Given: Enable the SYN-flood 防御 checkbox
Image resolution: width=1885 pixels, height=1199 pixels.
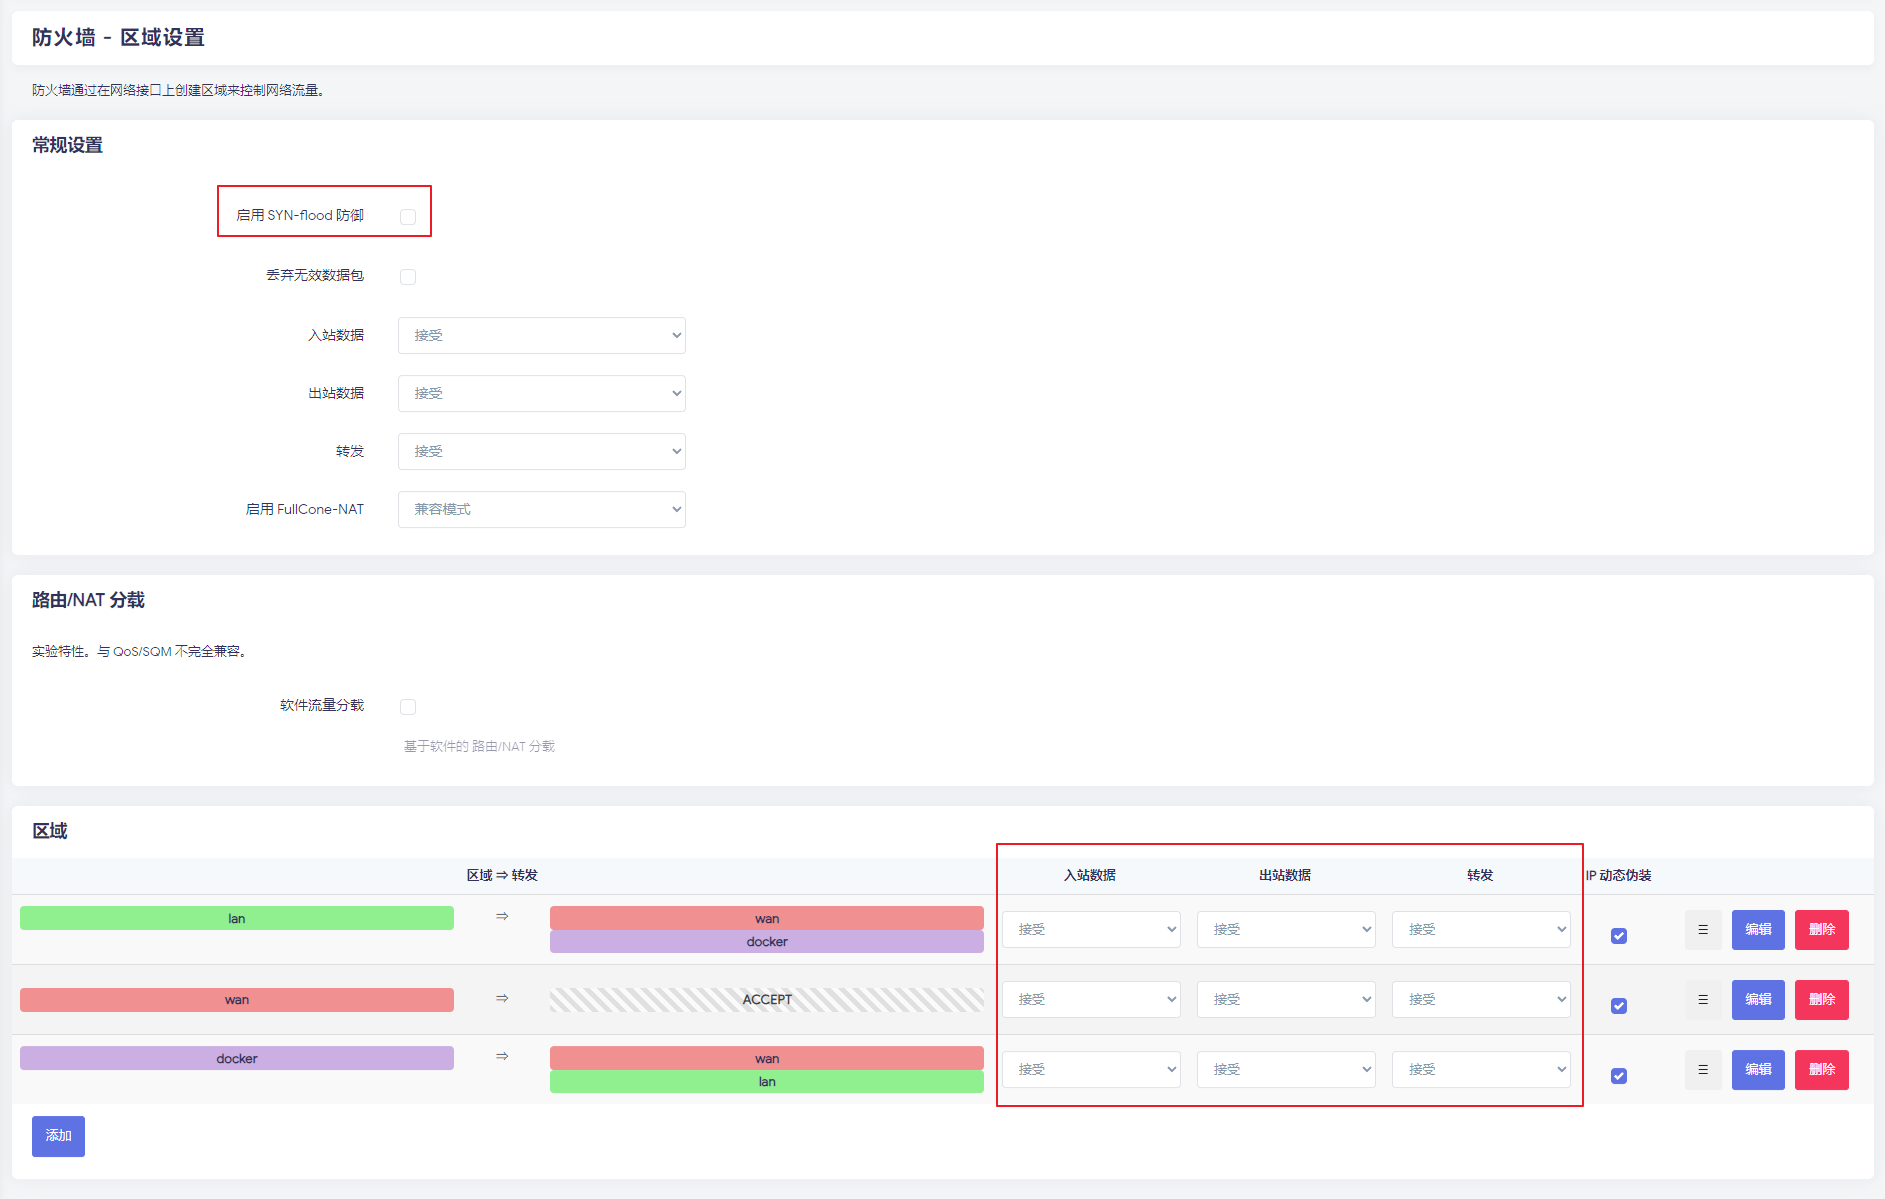Looking at the screenshot, I should pos(408,217).
